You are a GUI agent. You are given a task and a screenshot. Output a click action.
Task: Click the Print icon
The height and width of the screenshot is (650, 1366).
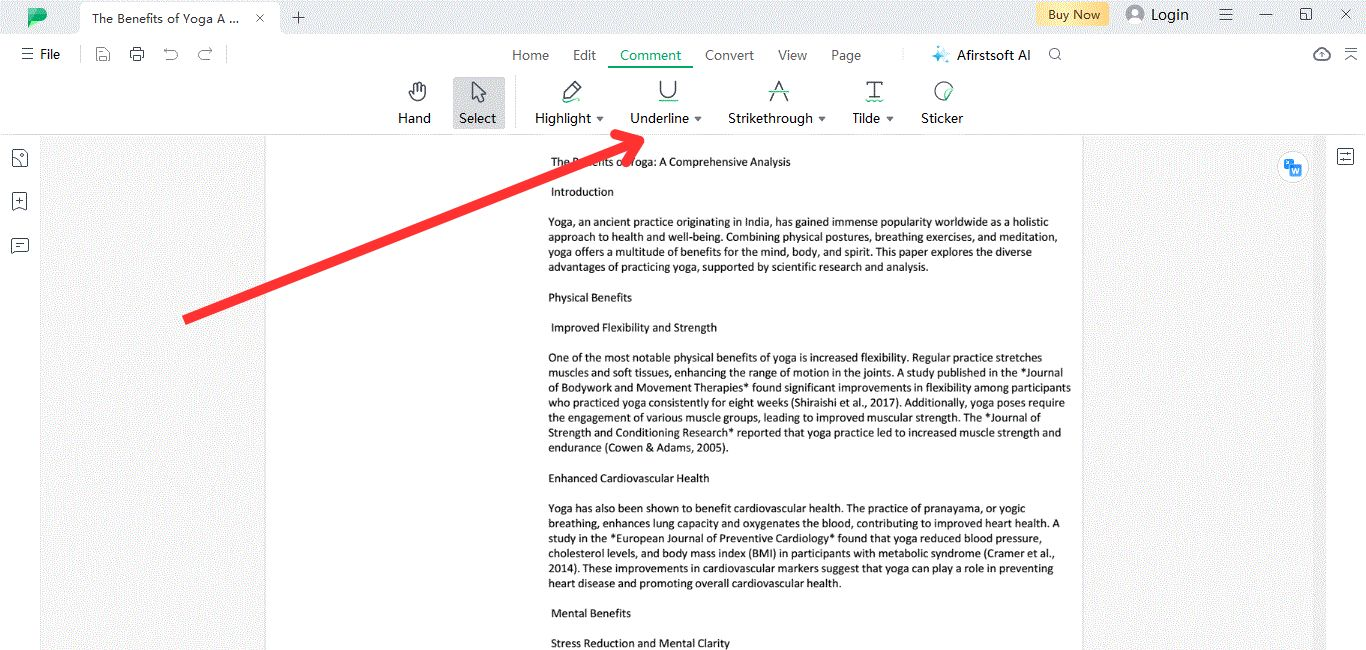pos(137,55)
